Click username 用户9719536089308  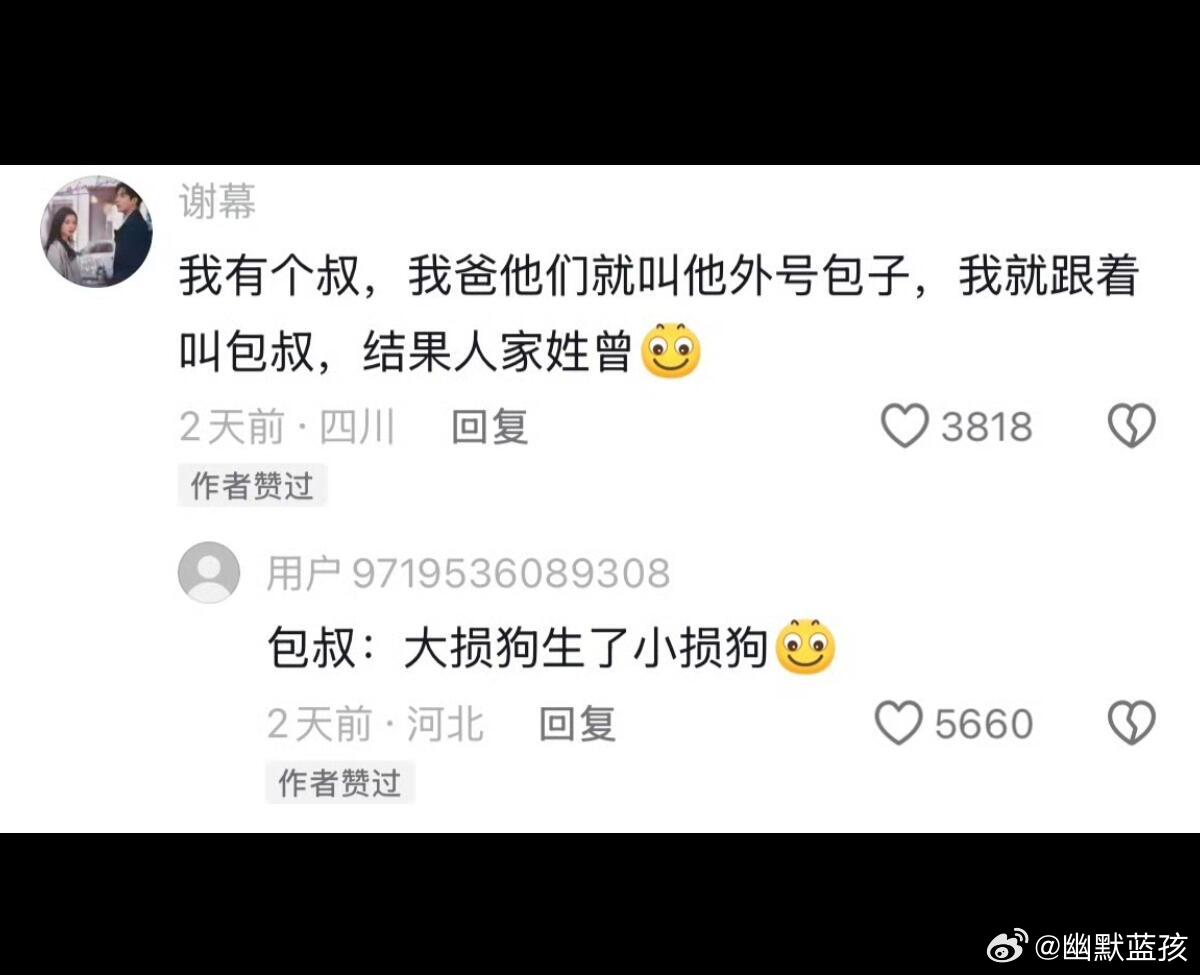468,573
